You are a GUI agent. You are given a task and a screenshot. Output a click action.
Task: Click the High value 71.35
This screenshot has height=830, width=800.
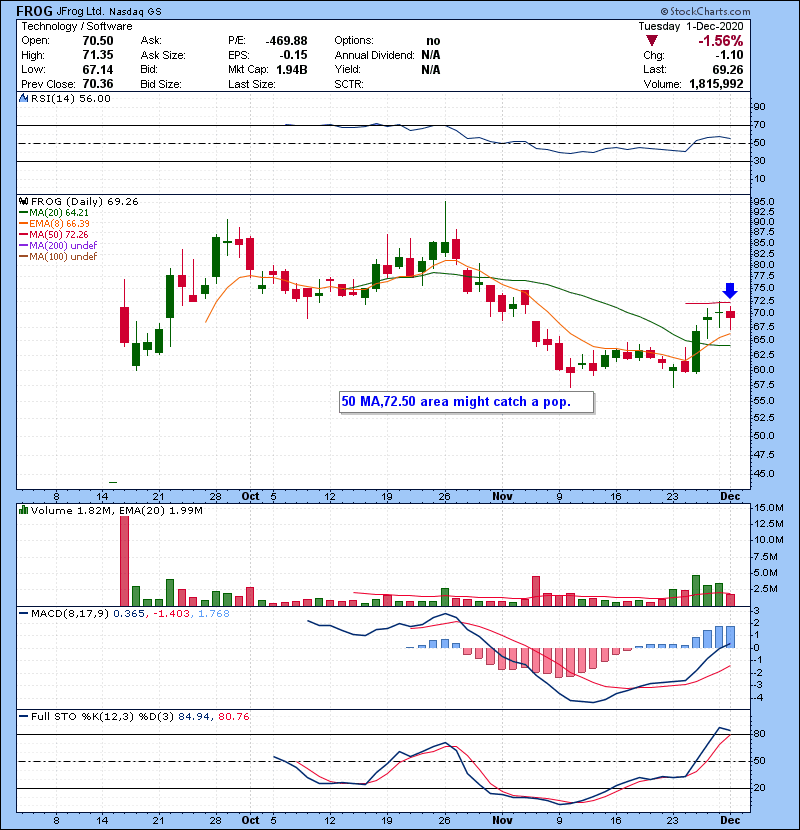coord(98,55)
